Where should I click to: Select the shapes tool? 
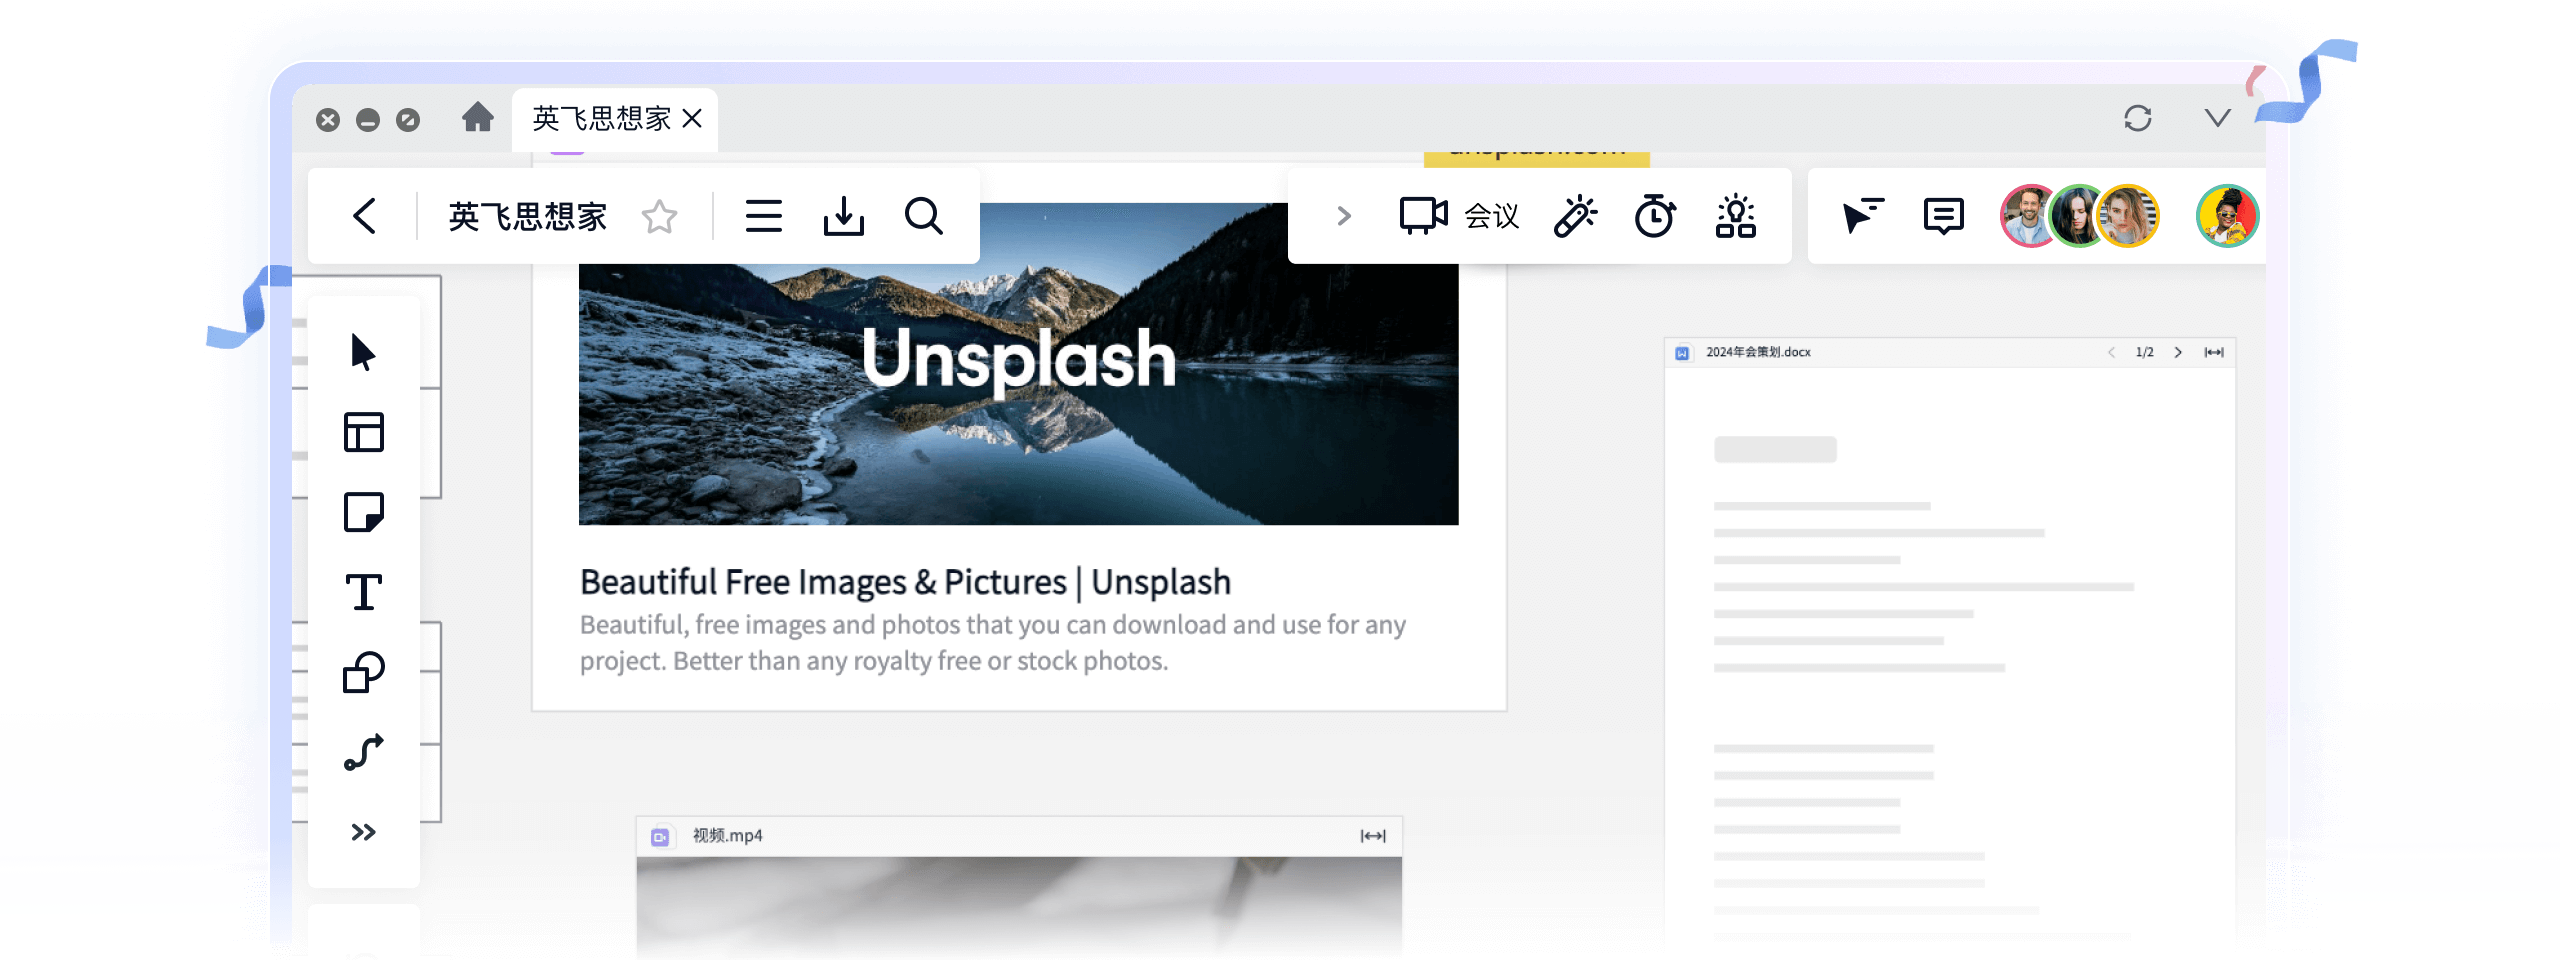click(363, 673)
